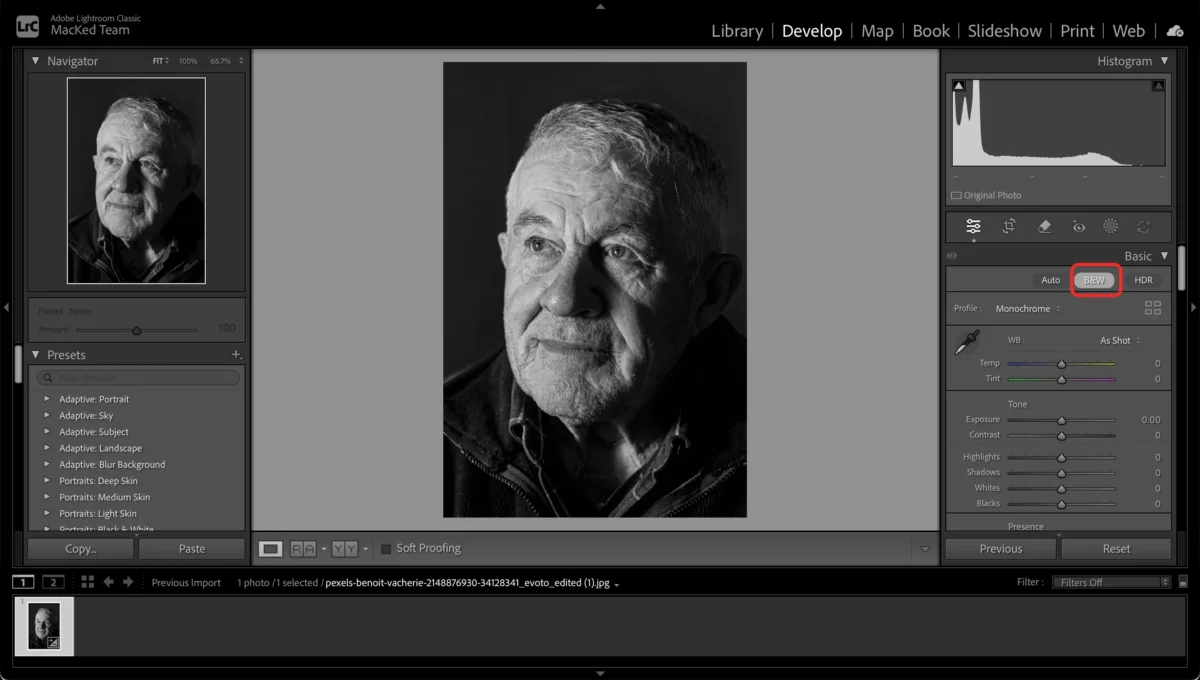The image size is (1200, 680).
Task: Click the add preset plus icon
Action: pyautogui.click(x=236, y=355)
